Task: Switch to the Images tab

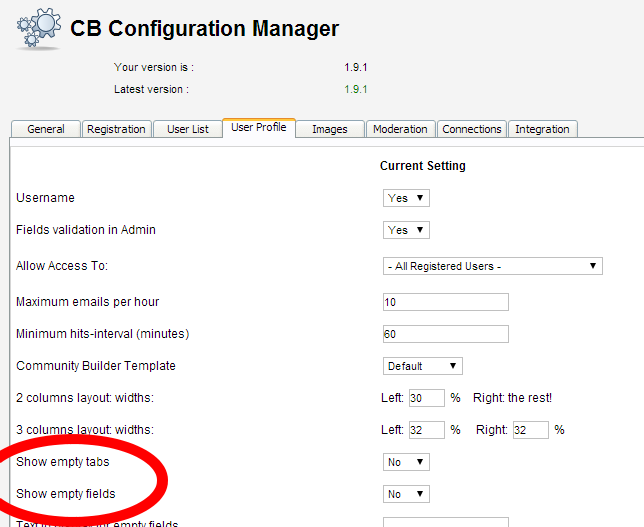Action: coord(330,129)
